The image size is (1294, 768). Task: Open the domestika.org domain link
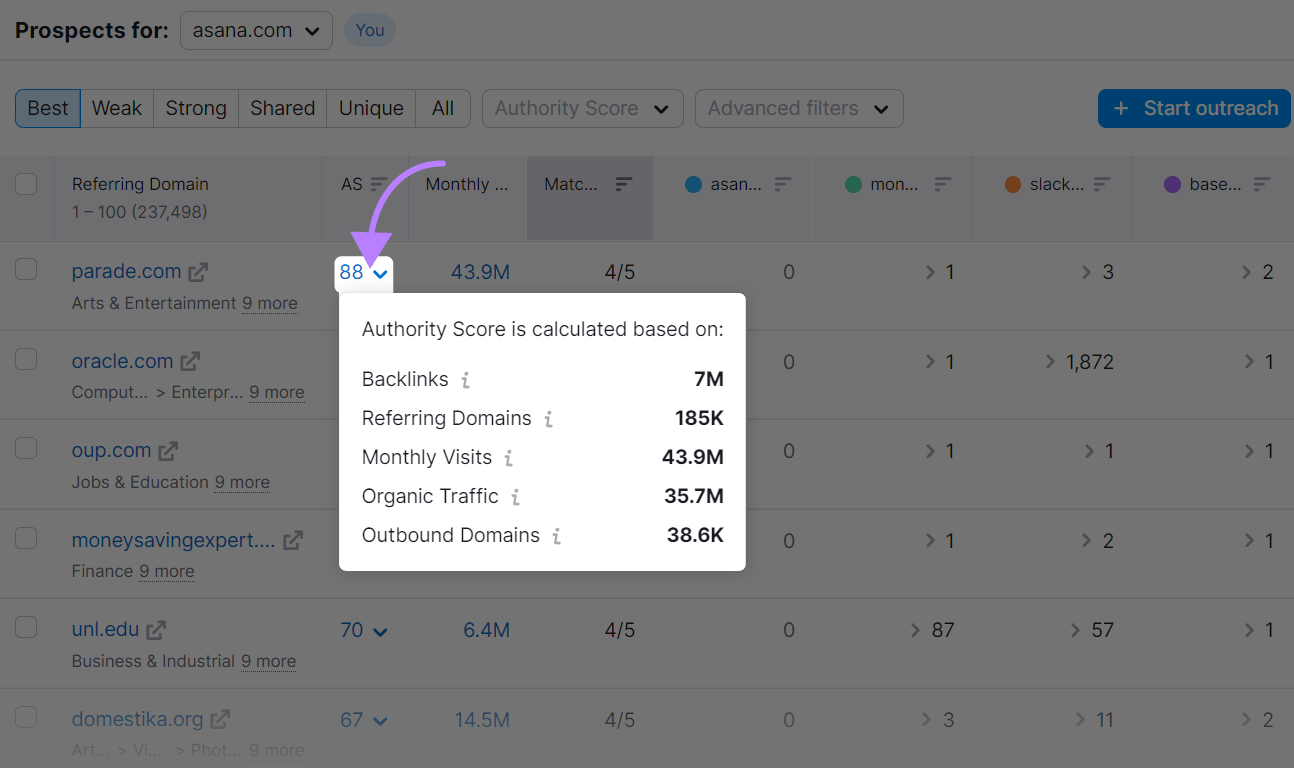tap(137, 719)
